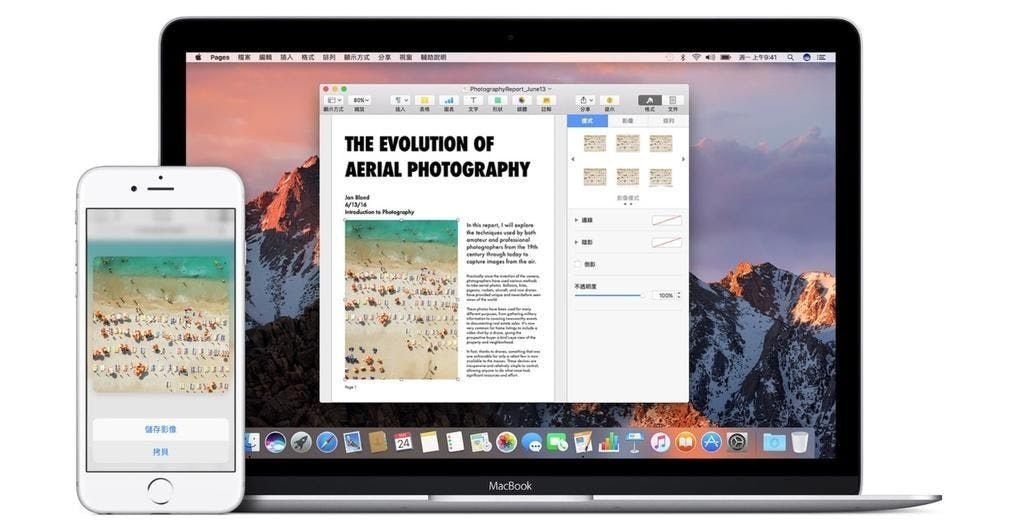
Task: Open Calendar from the Dock
Action: (x=403, y=442)
